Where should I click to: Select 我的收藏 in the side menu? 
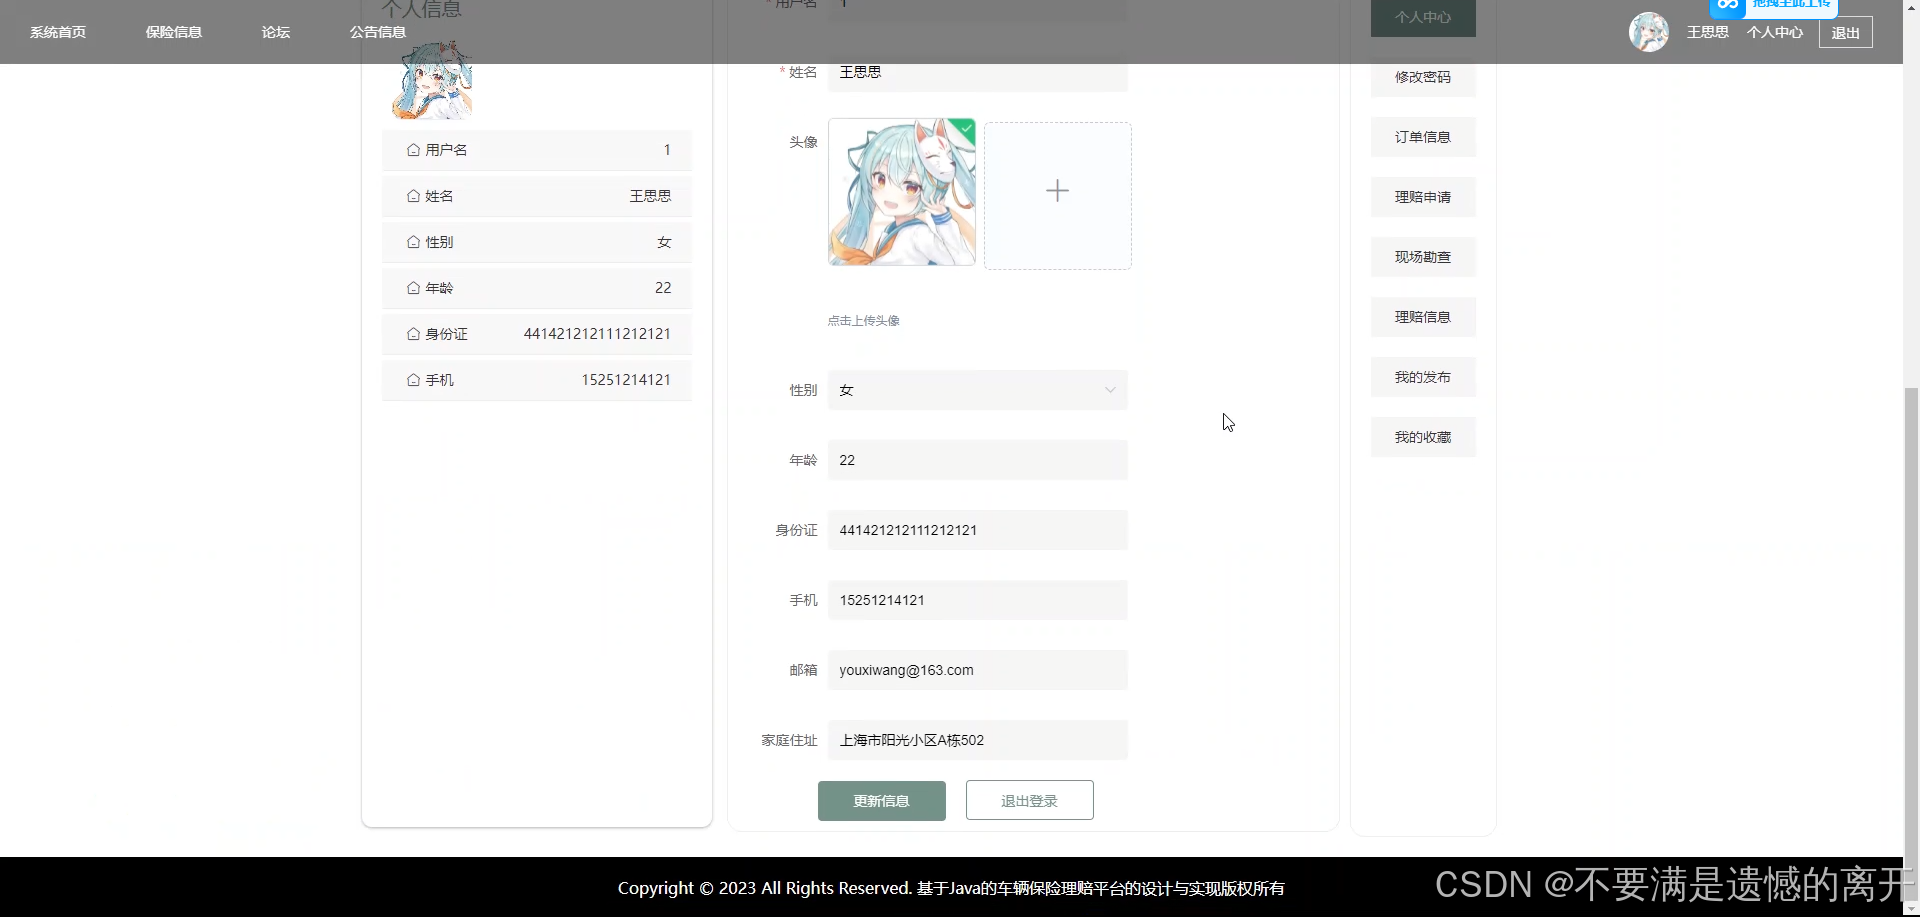(1423, 437)
